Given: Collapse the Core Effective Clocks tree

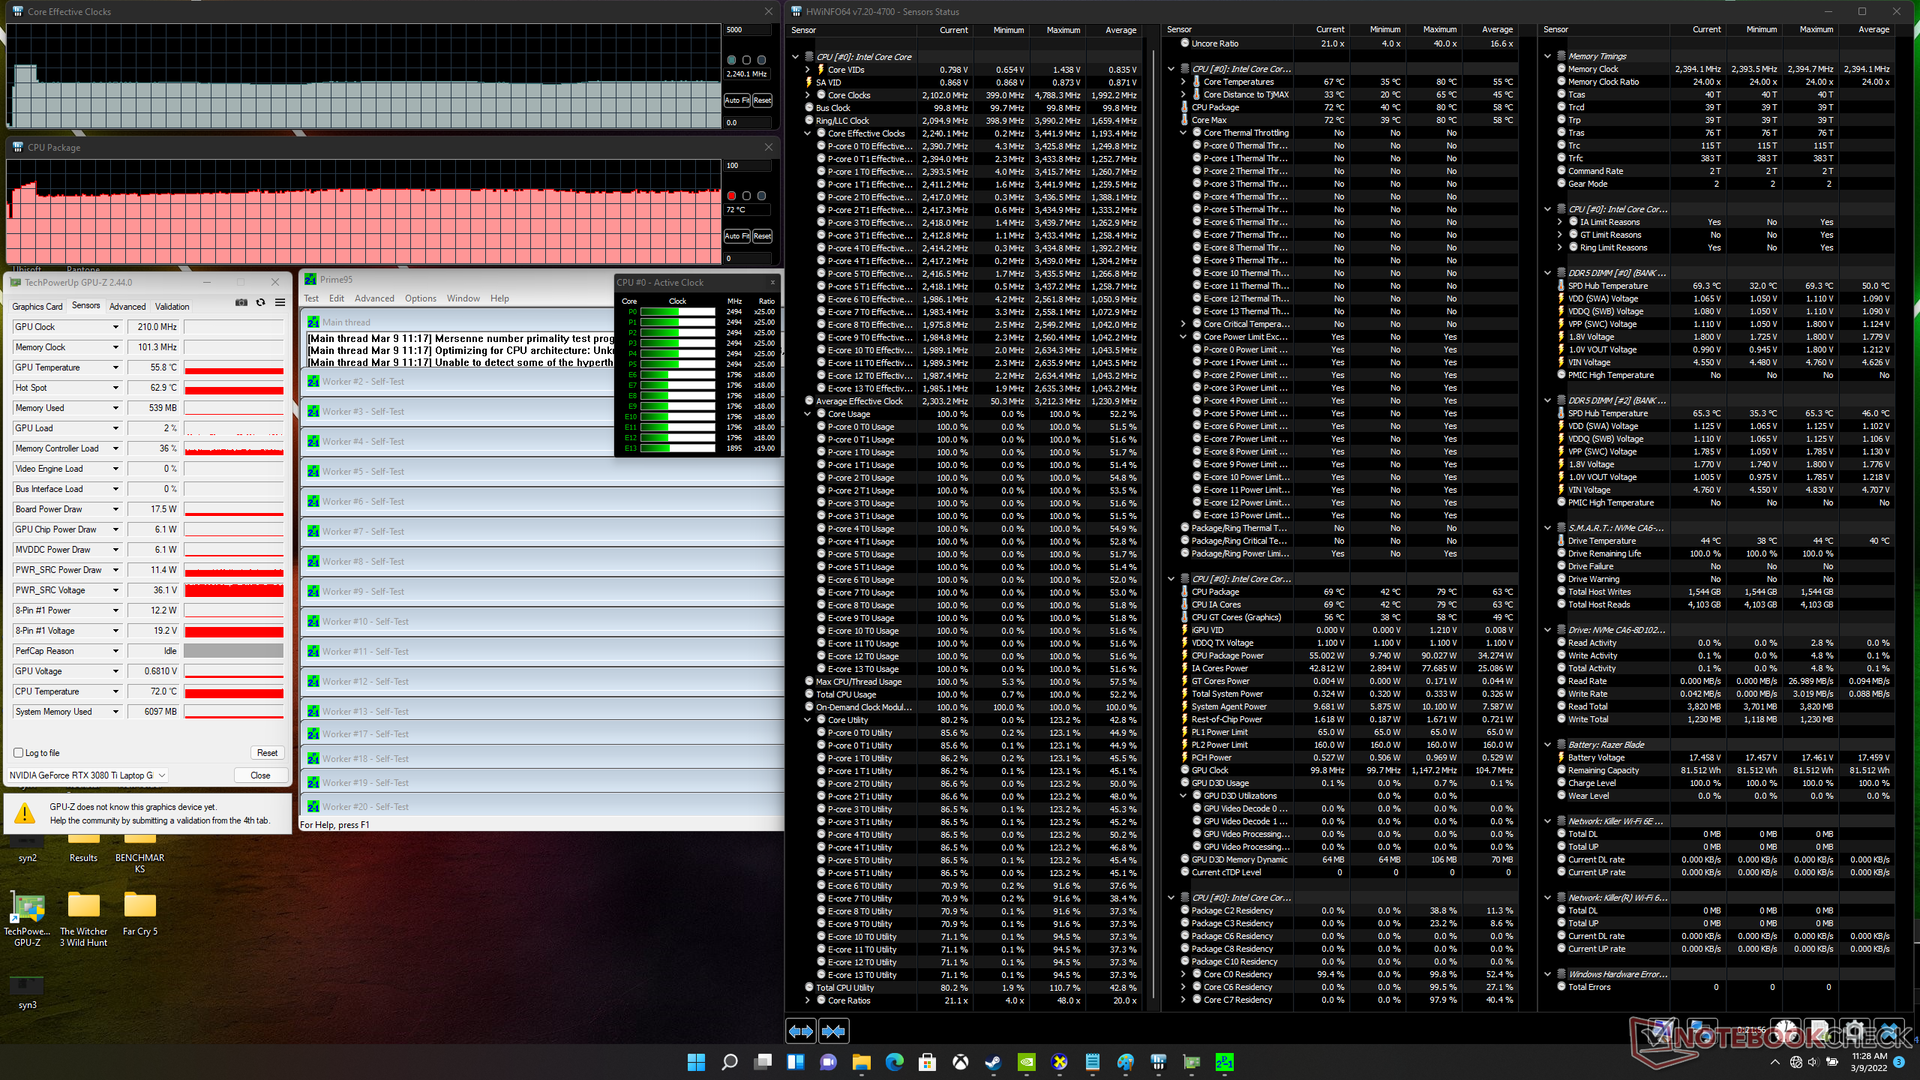Looking at the screenshot, I should coord(808,133).
